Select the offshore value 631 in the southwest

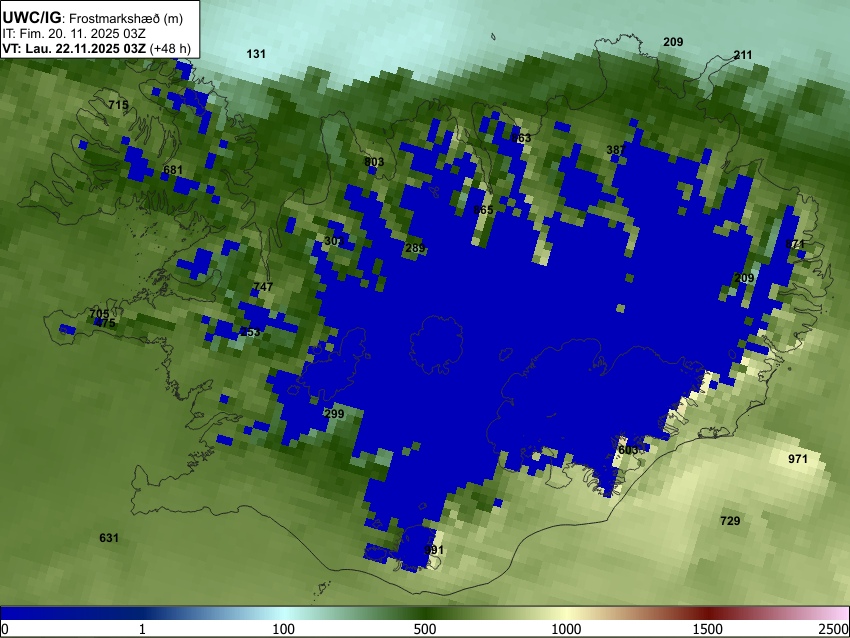pos(109,538)
